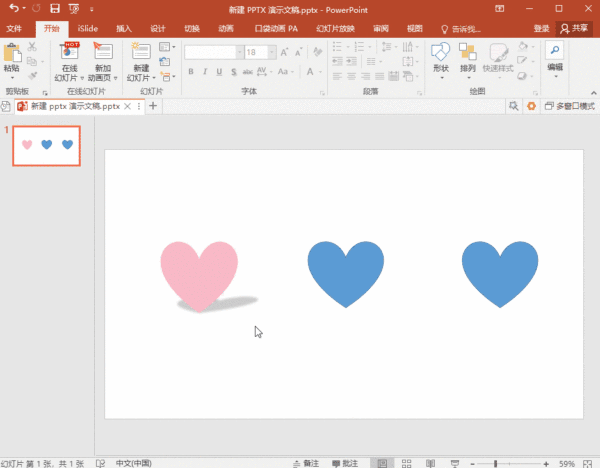The height and width of the screenshot is (468, 600).
Task: Toggle 多窗口模式 multi-window mode
Action: [x=570, y=106]
